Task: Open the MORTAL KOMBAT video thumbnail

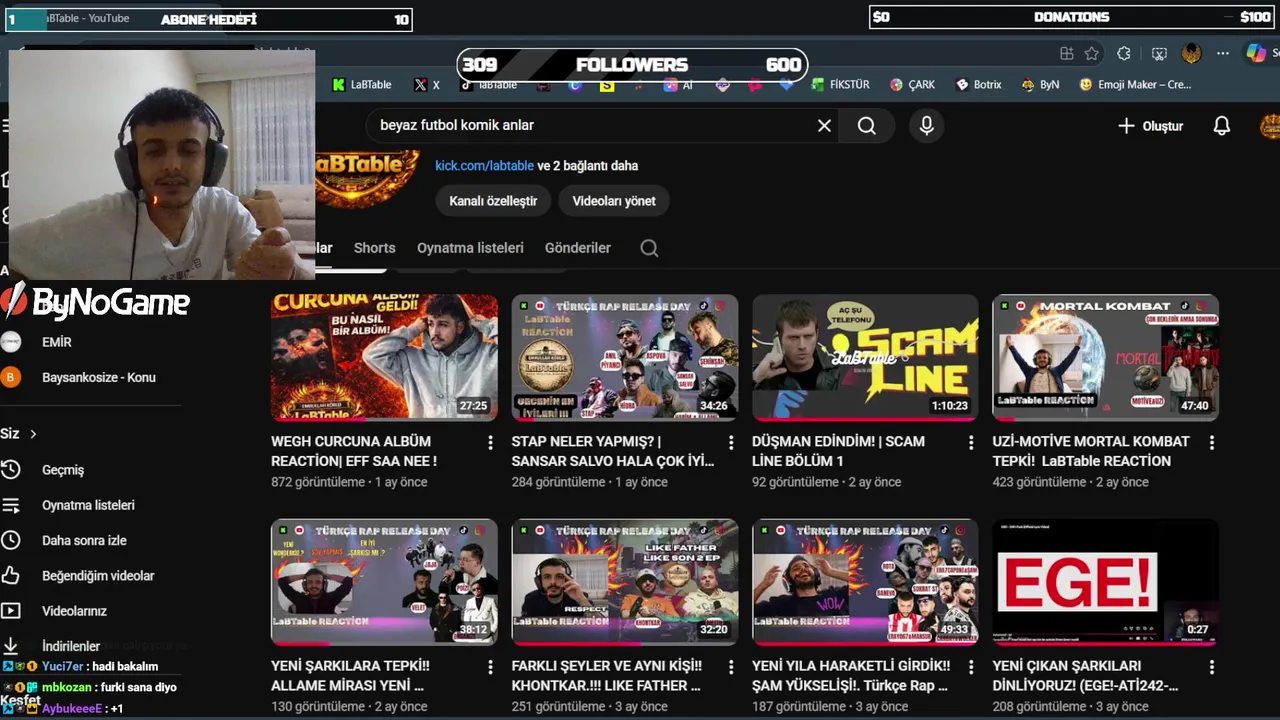Action: click(1106, 357)
